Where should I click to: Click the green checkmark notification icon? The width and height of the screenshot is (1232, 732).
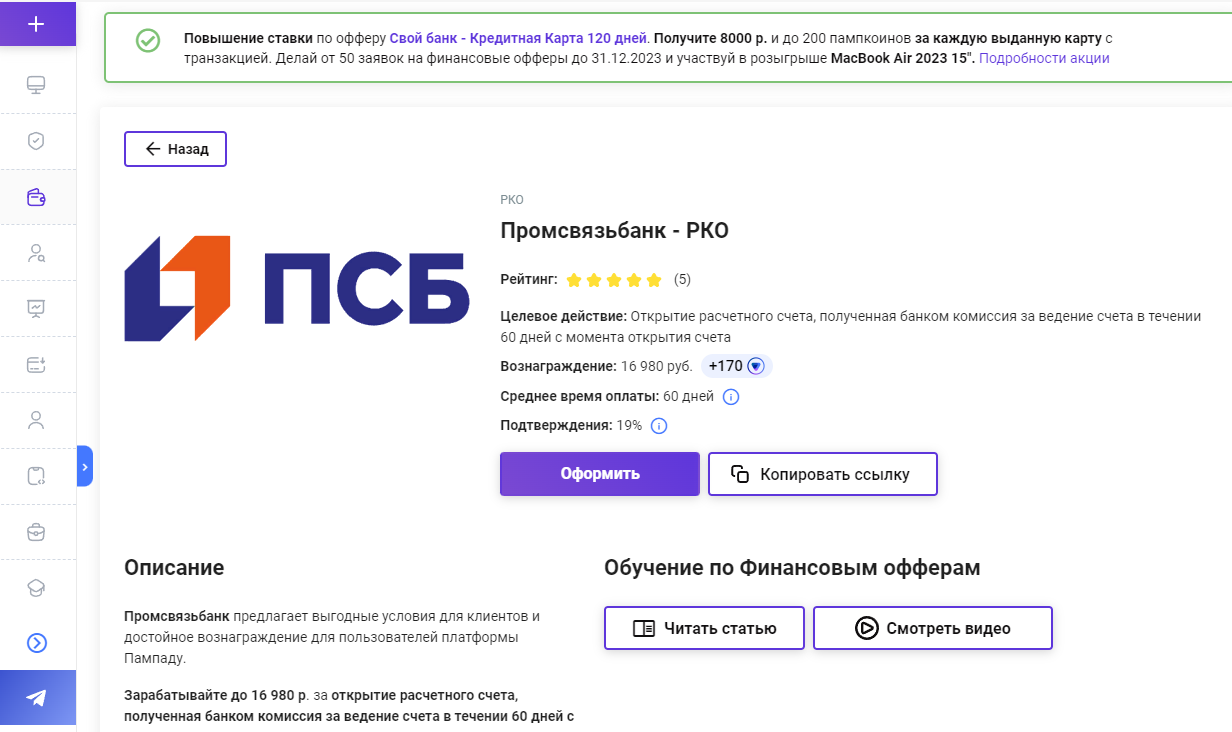[148, 40]
